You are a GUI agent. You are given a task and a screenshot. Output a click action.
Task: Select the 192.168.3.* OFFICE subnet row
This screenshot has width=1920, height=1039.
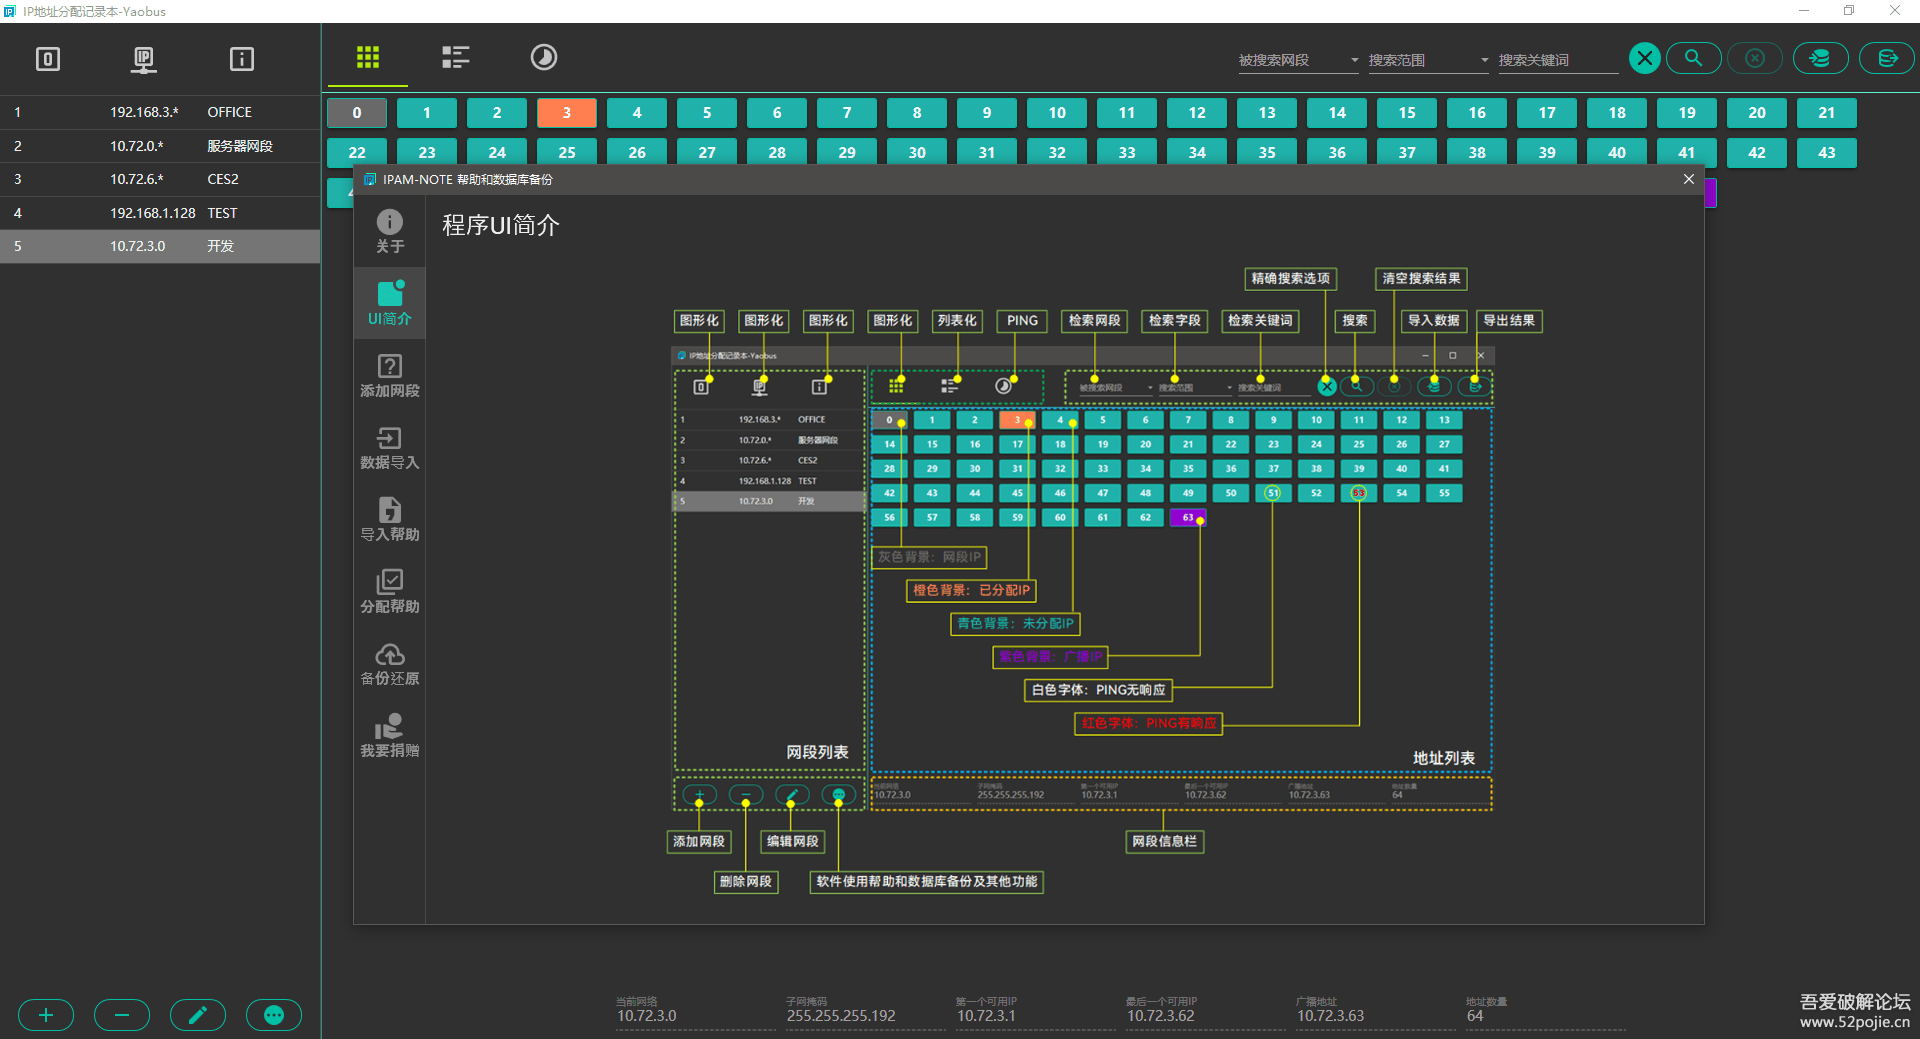[160, 112]
